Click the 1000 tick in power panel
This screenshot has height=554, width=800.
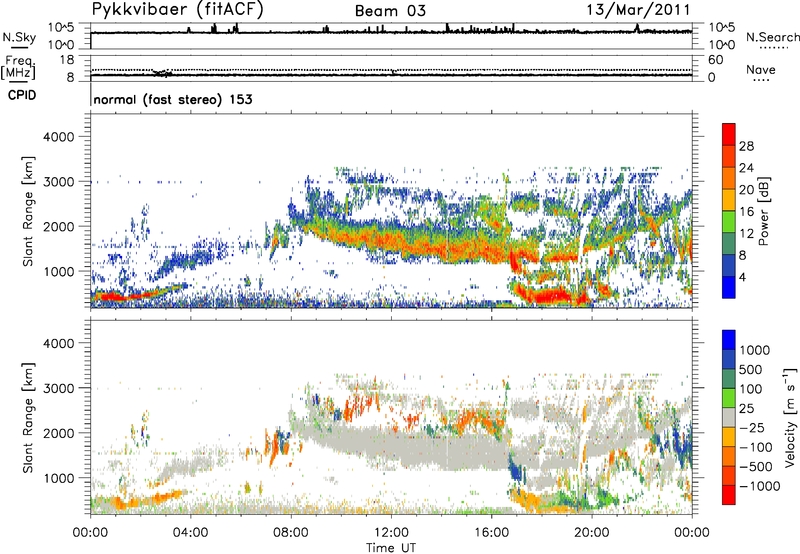(x=58, y=271)
